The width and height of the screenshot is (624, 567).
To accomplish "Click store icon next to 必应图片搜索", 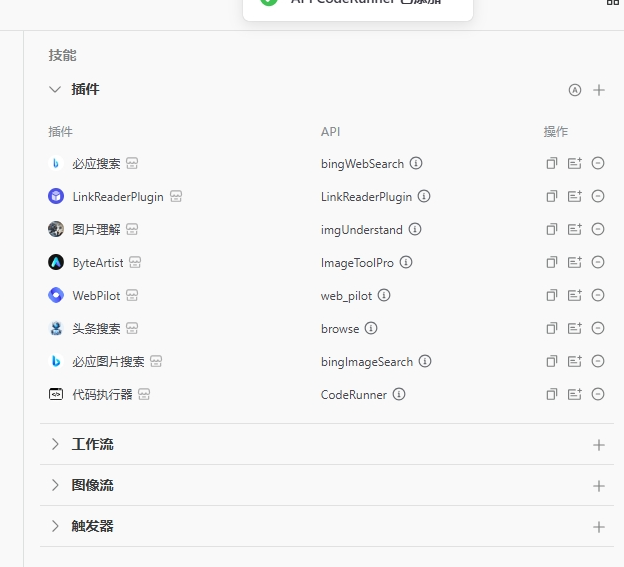I will (156, 361).
